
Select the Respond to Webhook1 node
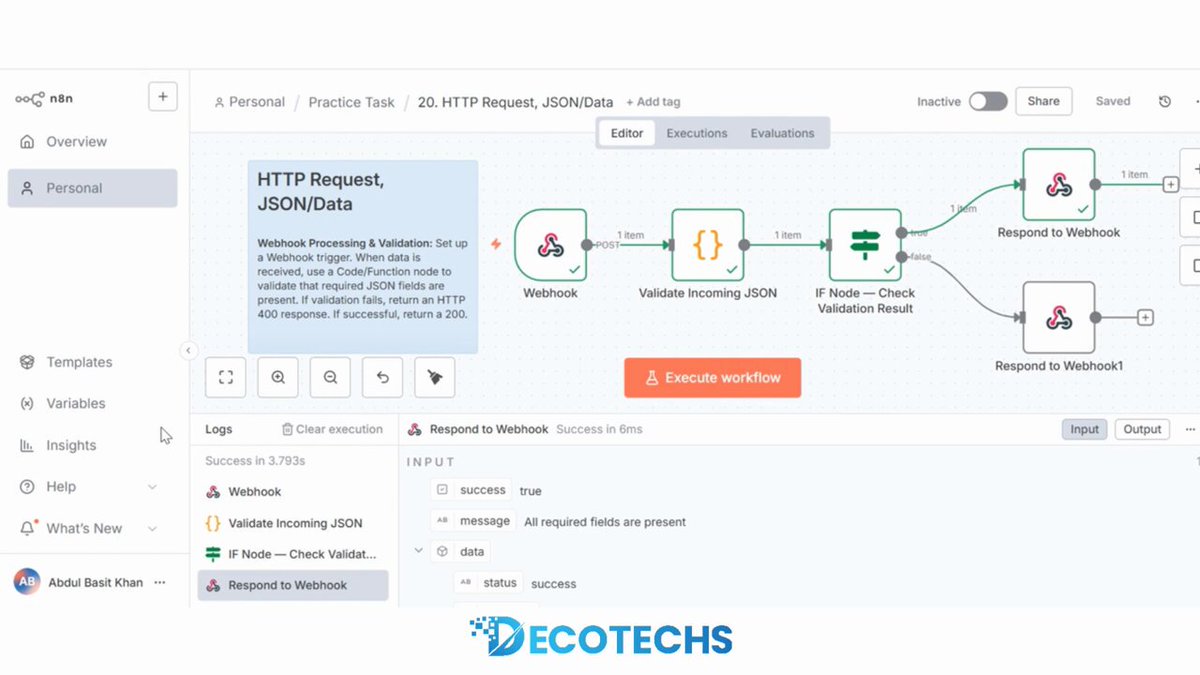1059,318
